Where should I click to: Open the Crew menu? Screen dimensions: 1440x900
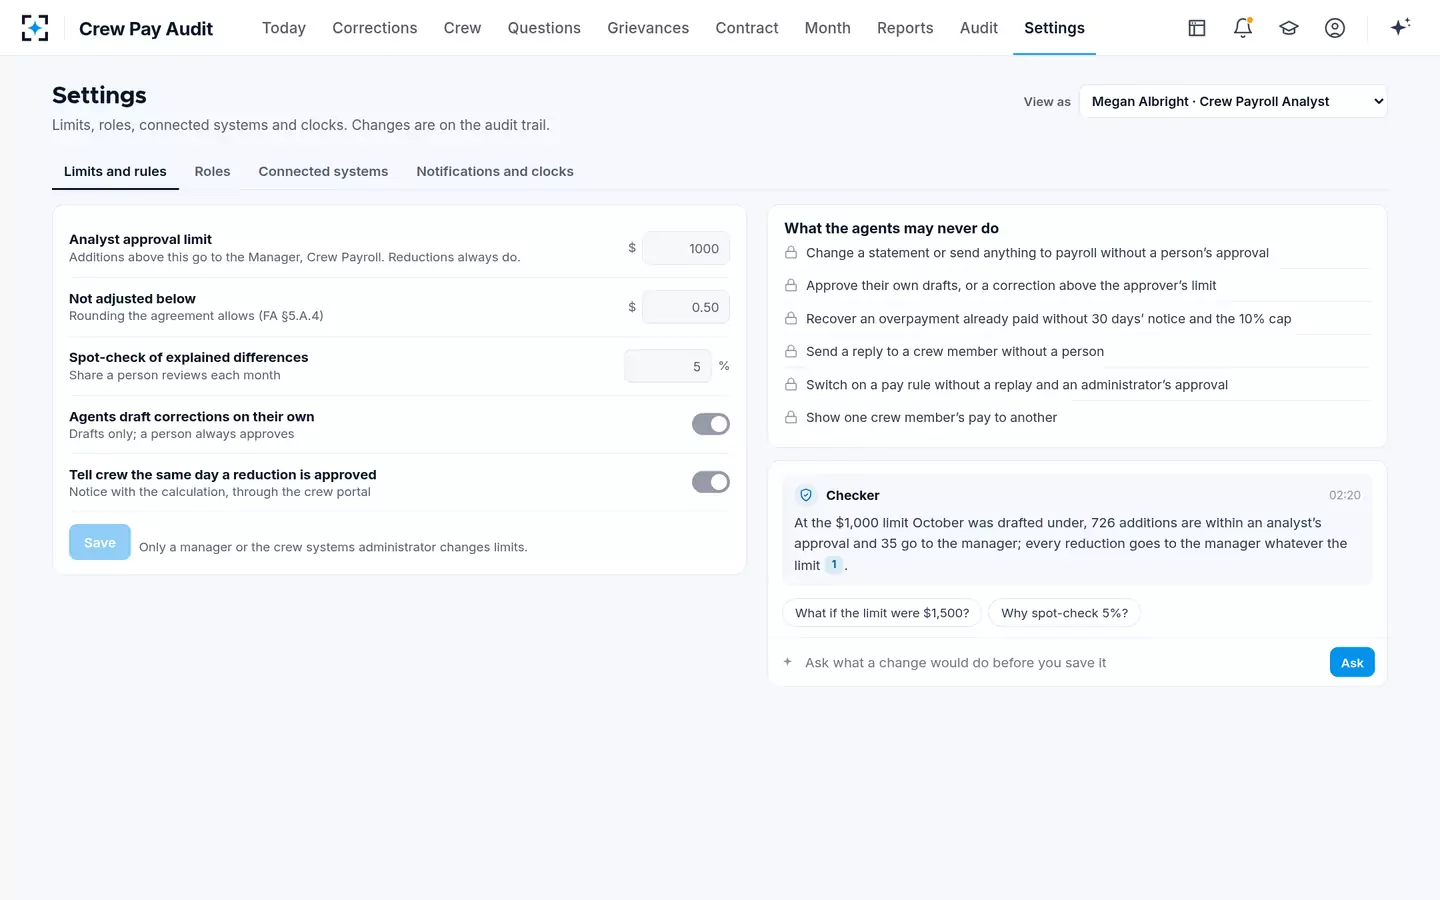462,28
